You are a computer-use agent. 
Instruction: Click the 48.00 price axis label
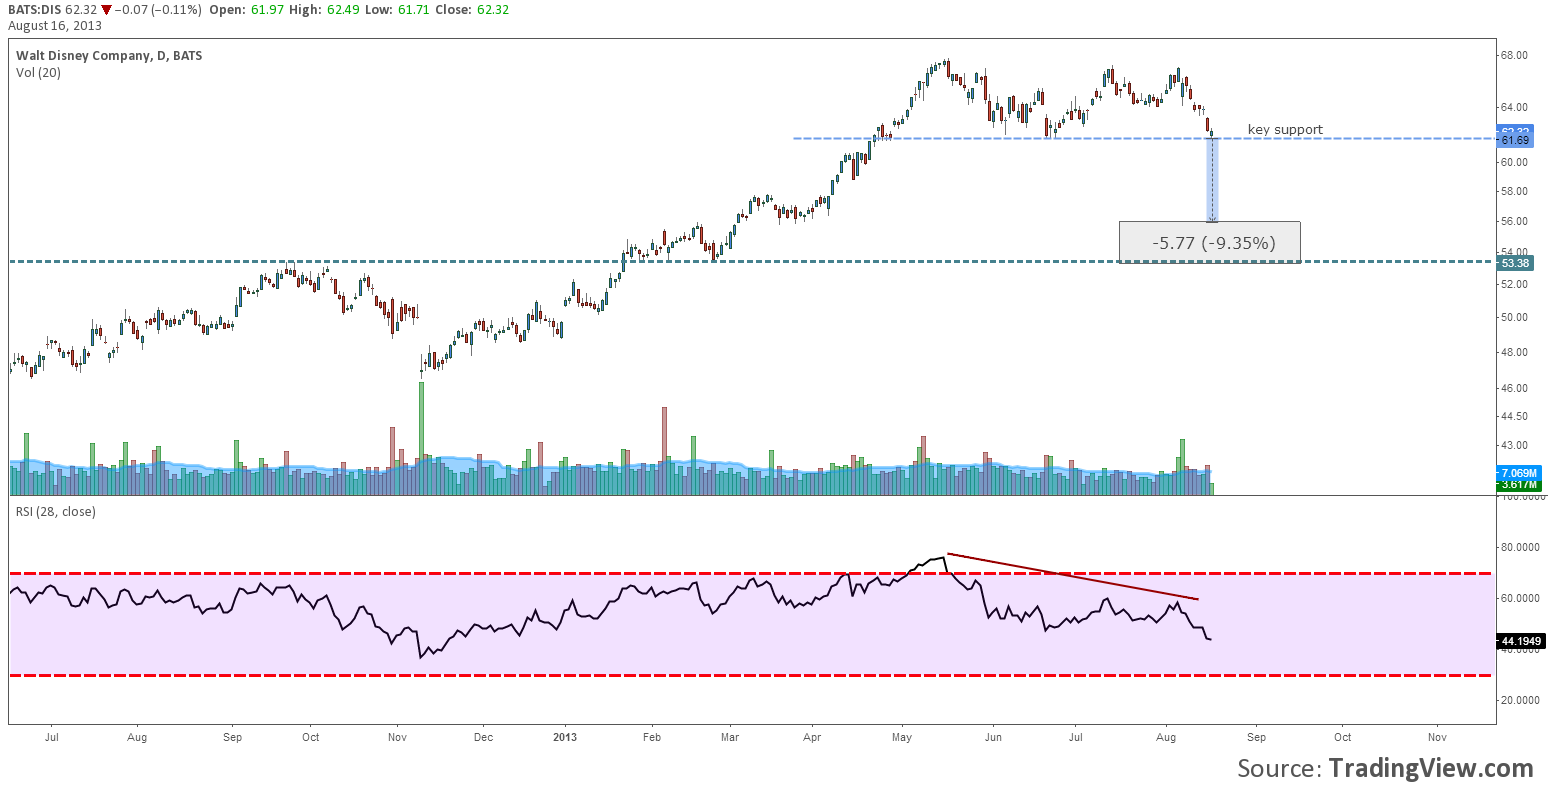[x=1514, y=352]
